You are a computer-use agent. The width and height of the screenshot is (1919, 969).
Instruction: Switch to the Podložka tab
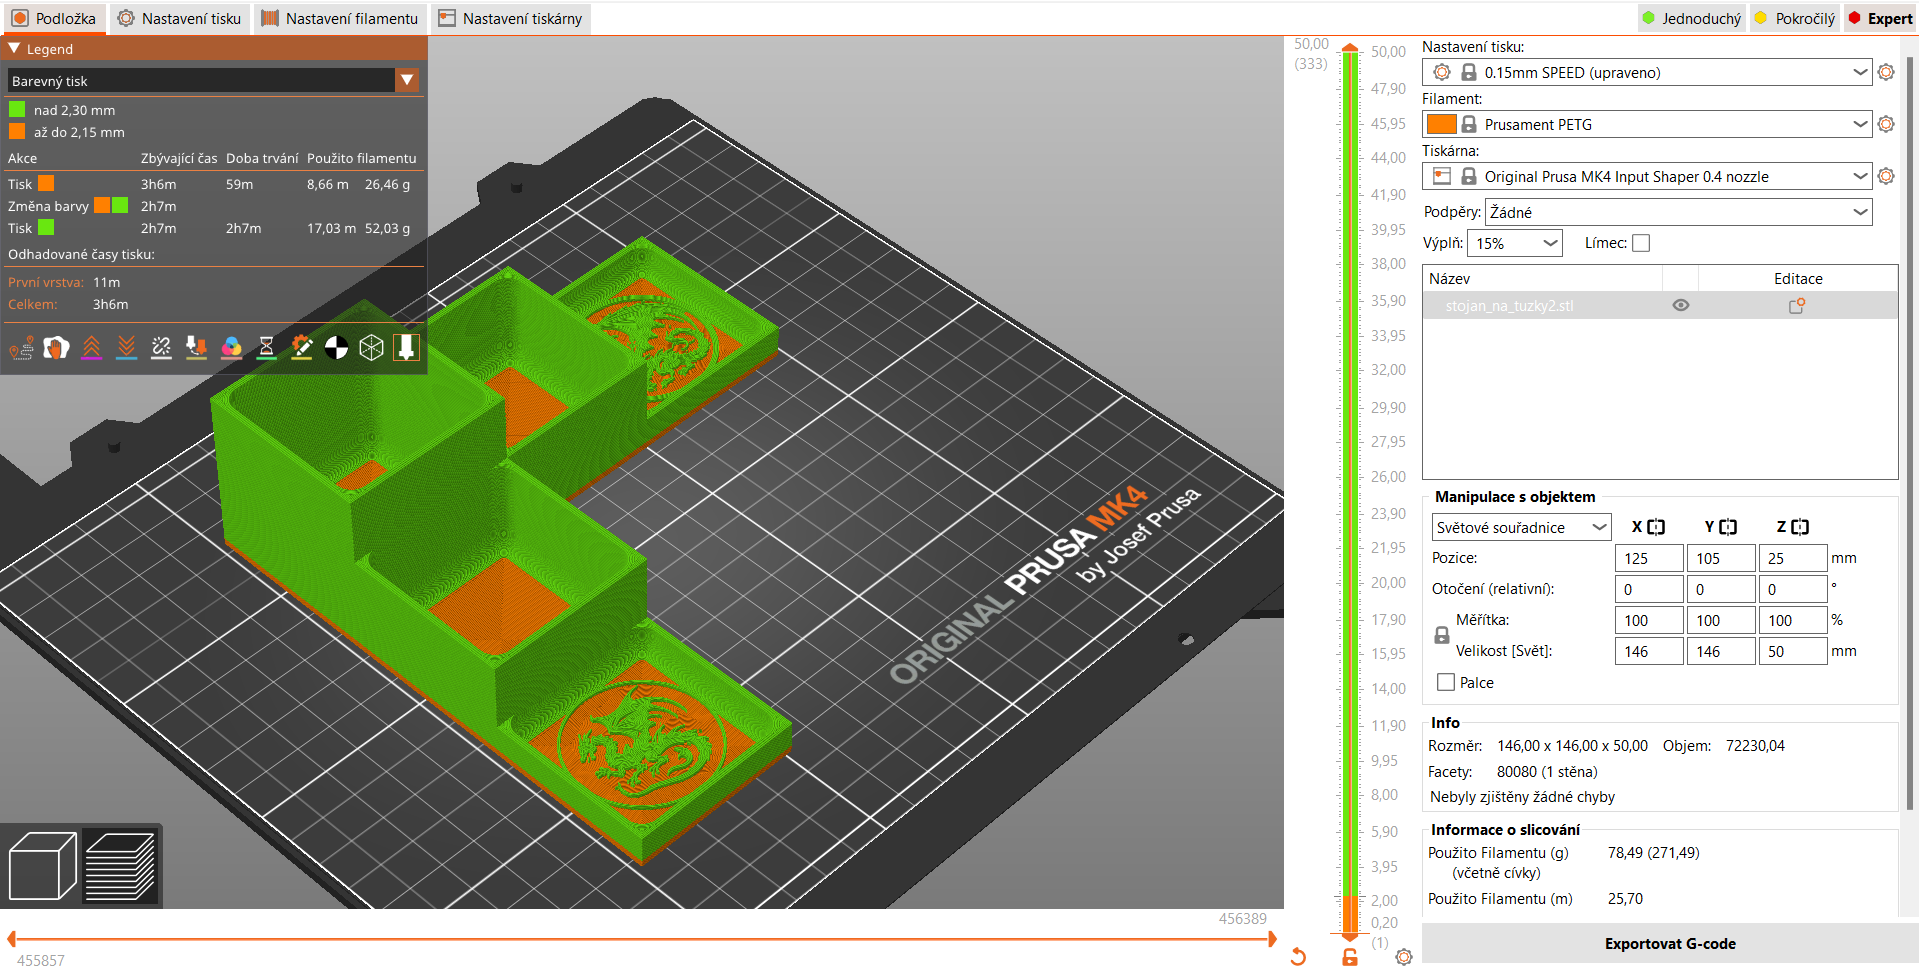[x=54, y=18]
